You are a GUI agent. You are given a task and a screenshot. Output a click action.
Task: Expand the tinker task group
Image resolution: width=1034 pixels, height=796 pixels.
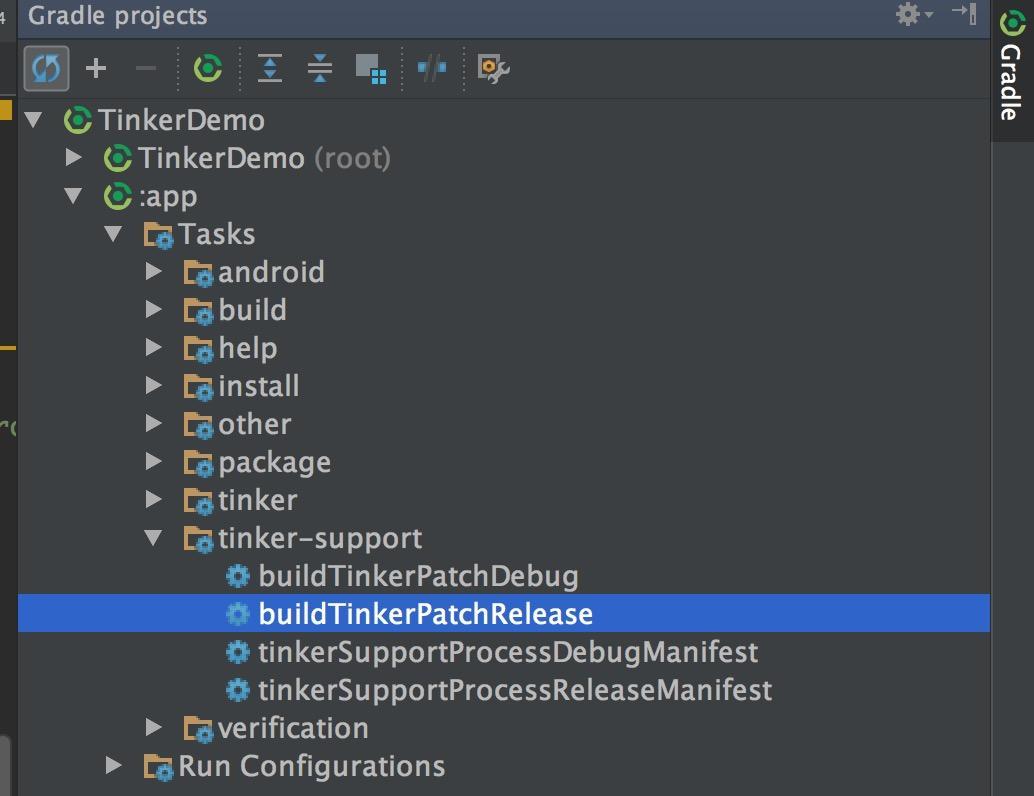click(x=154, y=499)
